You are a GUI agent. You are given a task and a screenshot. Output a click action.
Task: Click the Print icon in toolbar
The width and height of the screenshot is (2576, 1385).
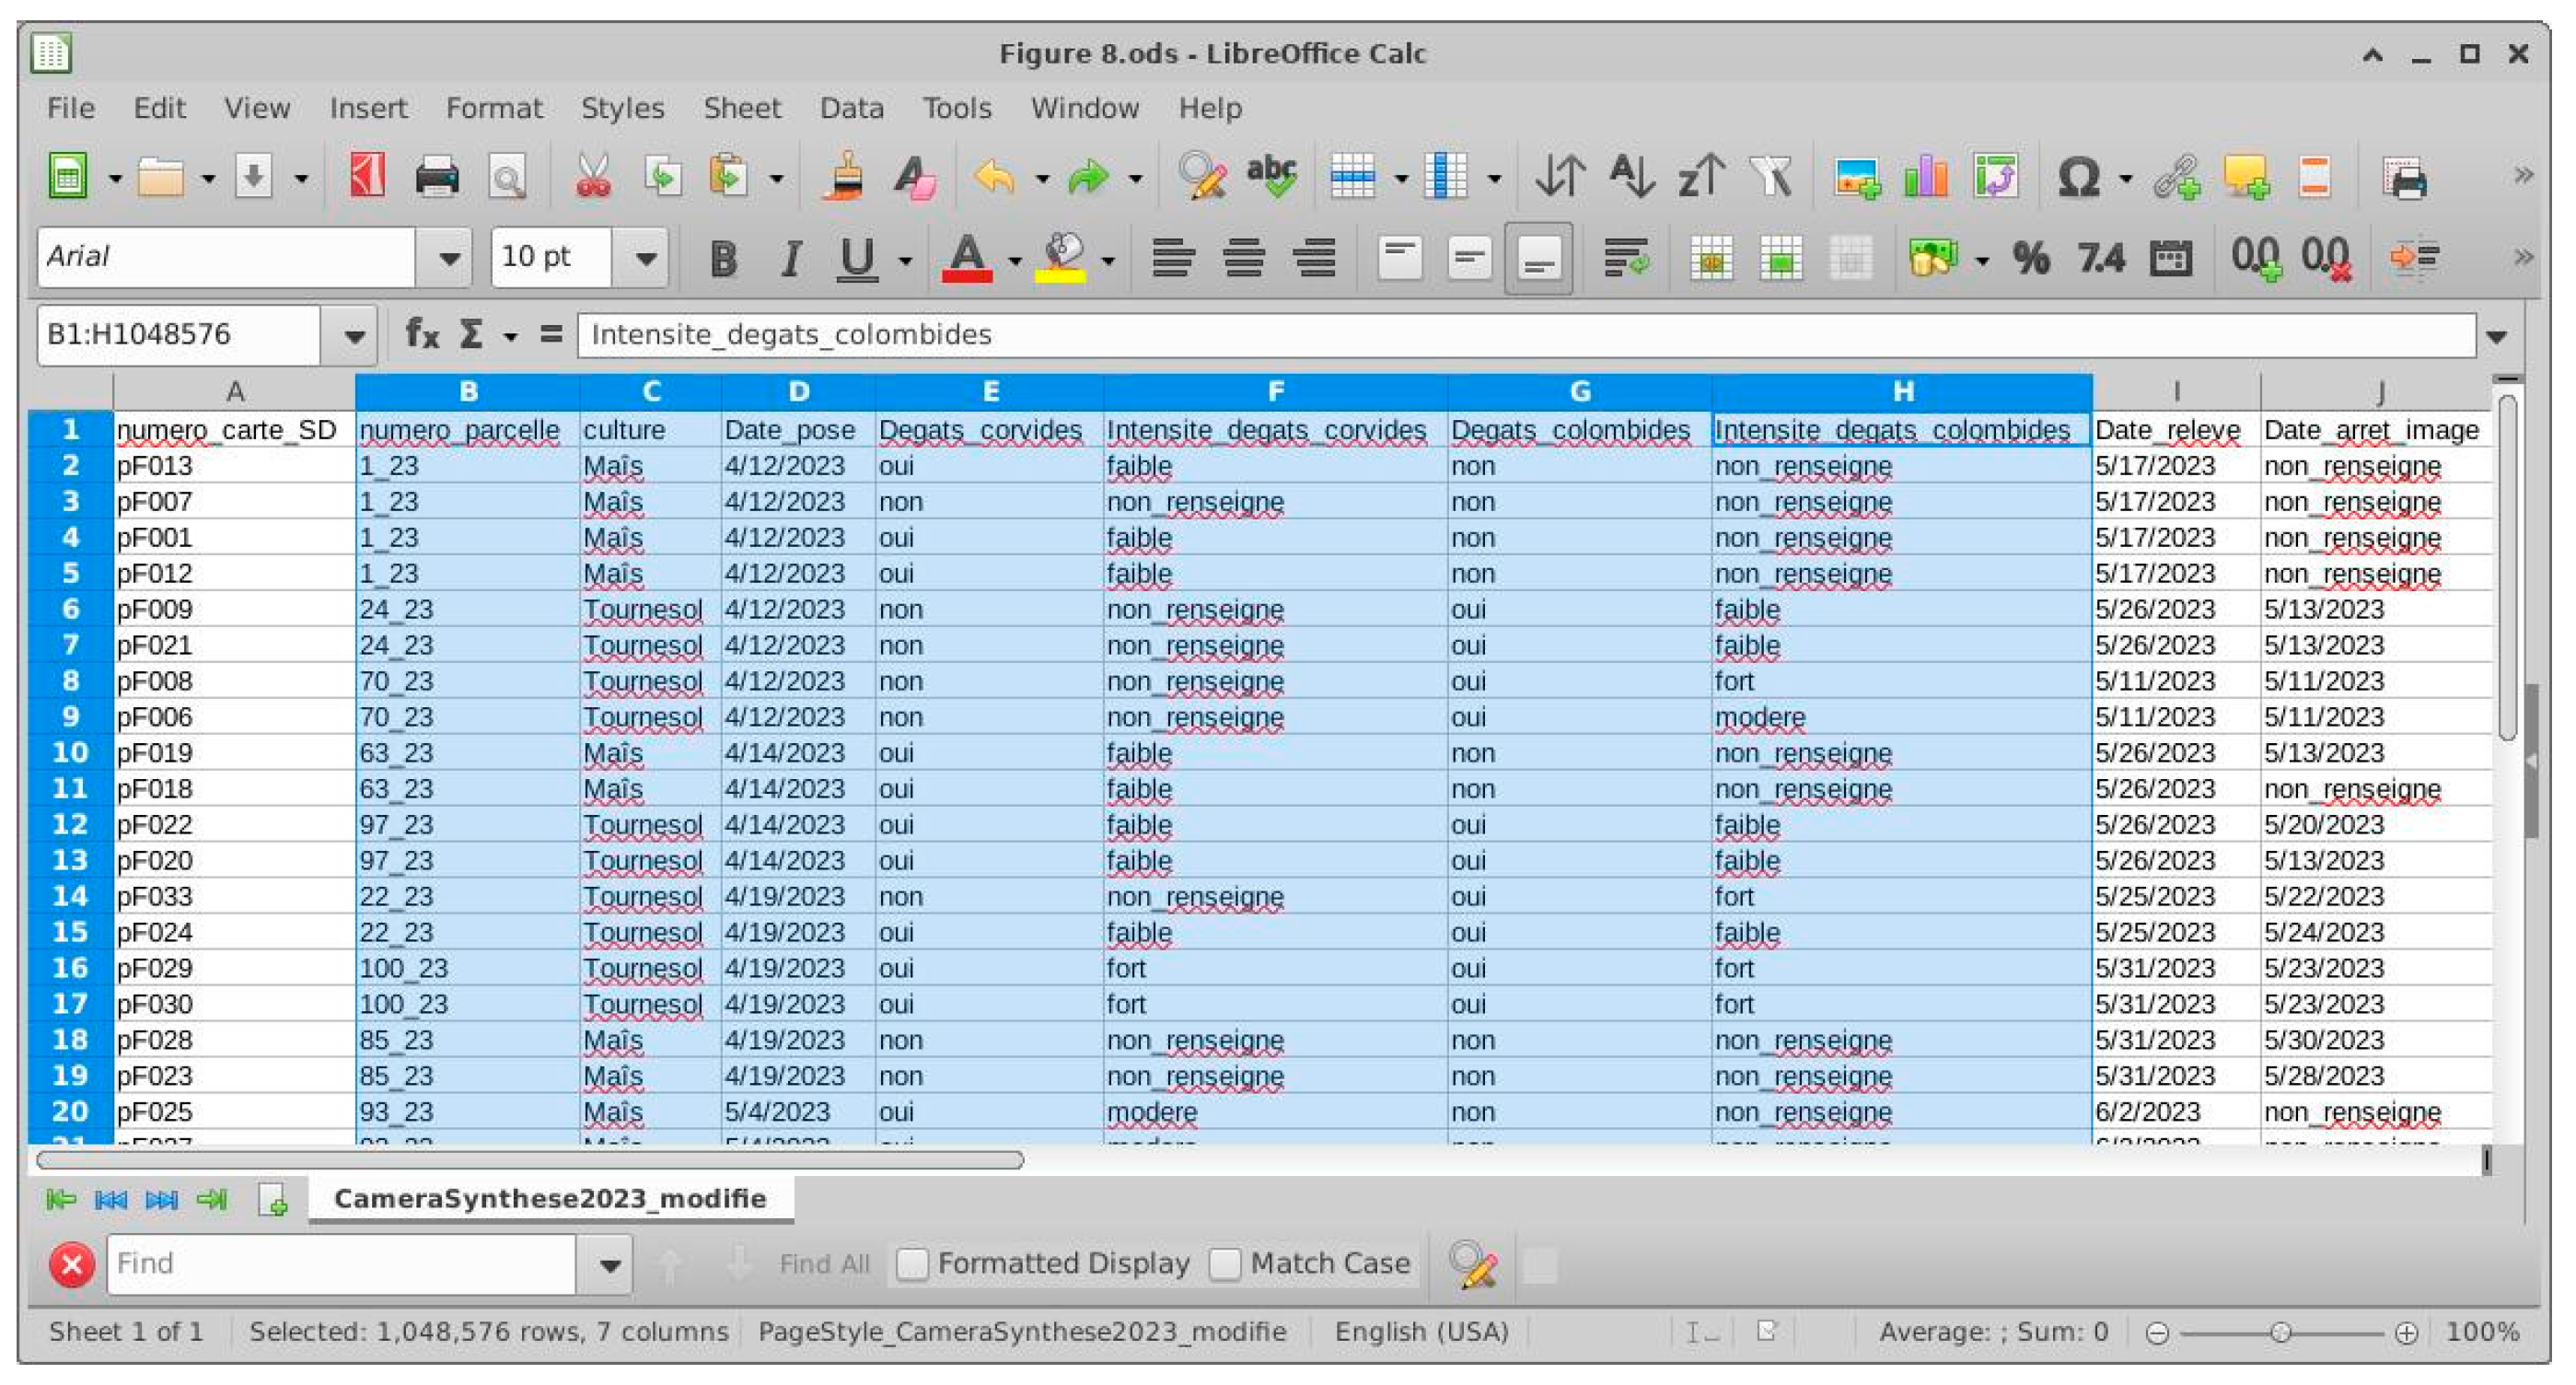436,178
